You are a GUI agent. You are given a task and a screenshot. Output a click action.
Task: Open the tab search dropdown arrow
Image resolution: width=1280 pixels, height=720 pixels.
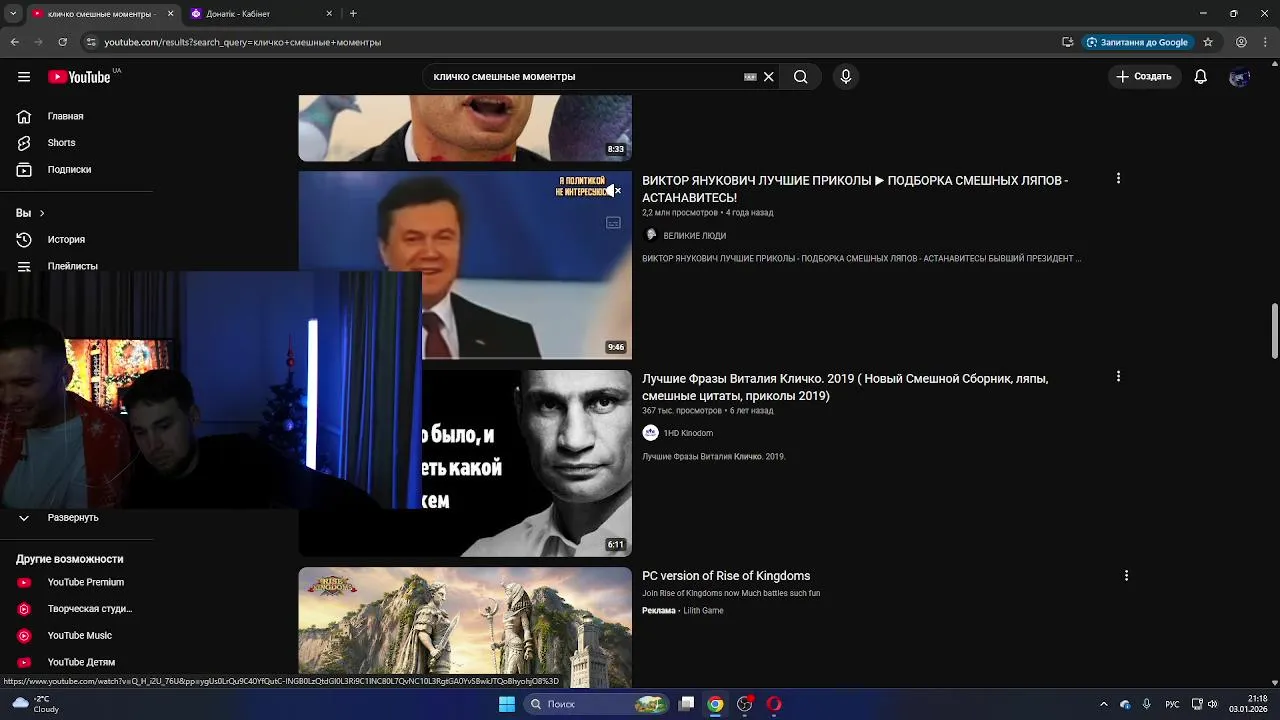[x=13, y=14]
